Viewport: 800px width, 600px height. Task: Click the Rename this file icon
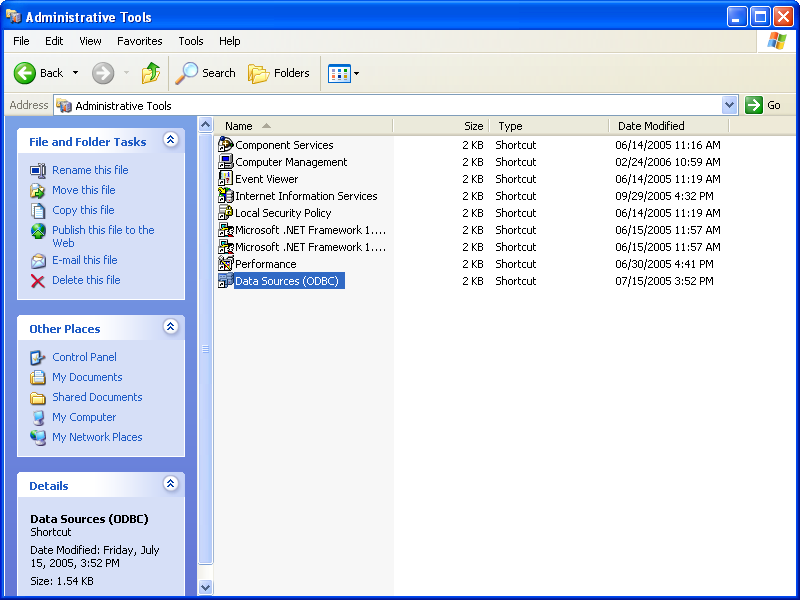(x=38, y=170)
